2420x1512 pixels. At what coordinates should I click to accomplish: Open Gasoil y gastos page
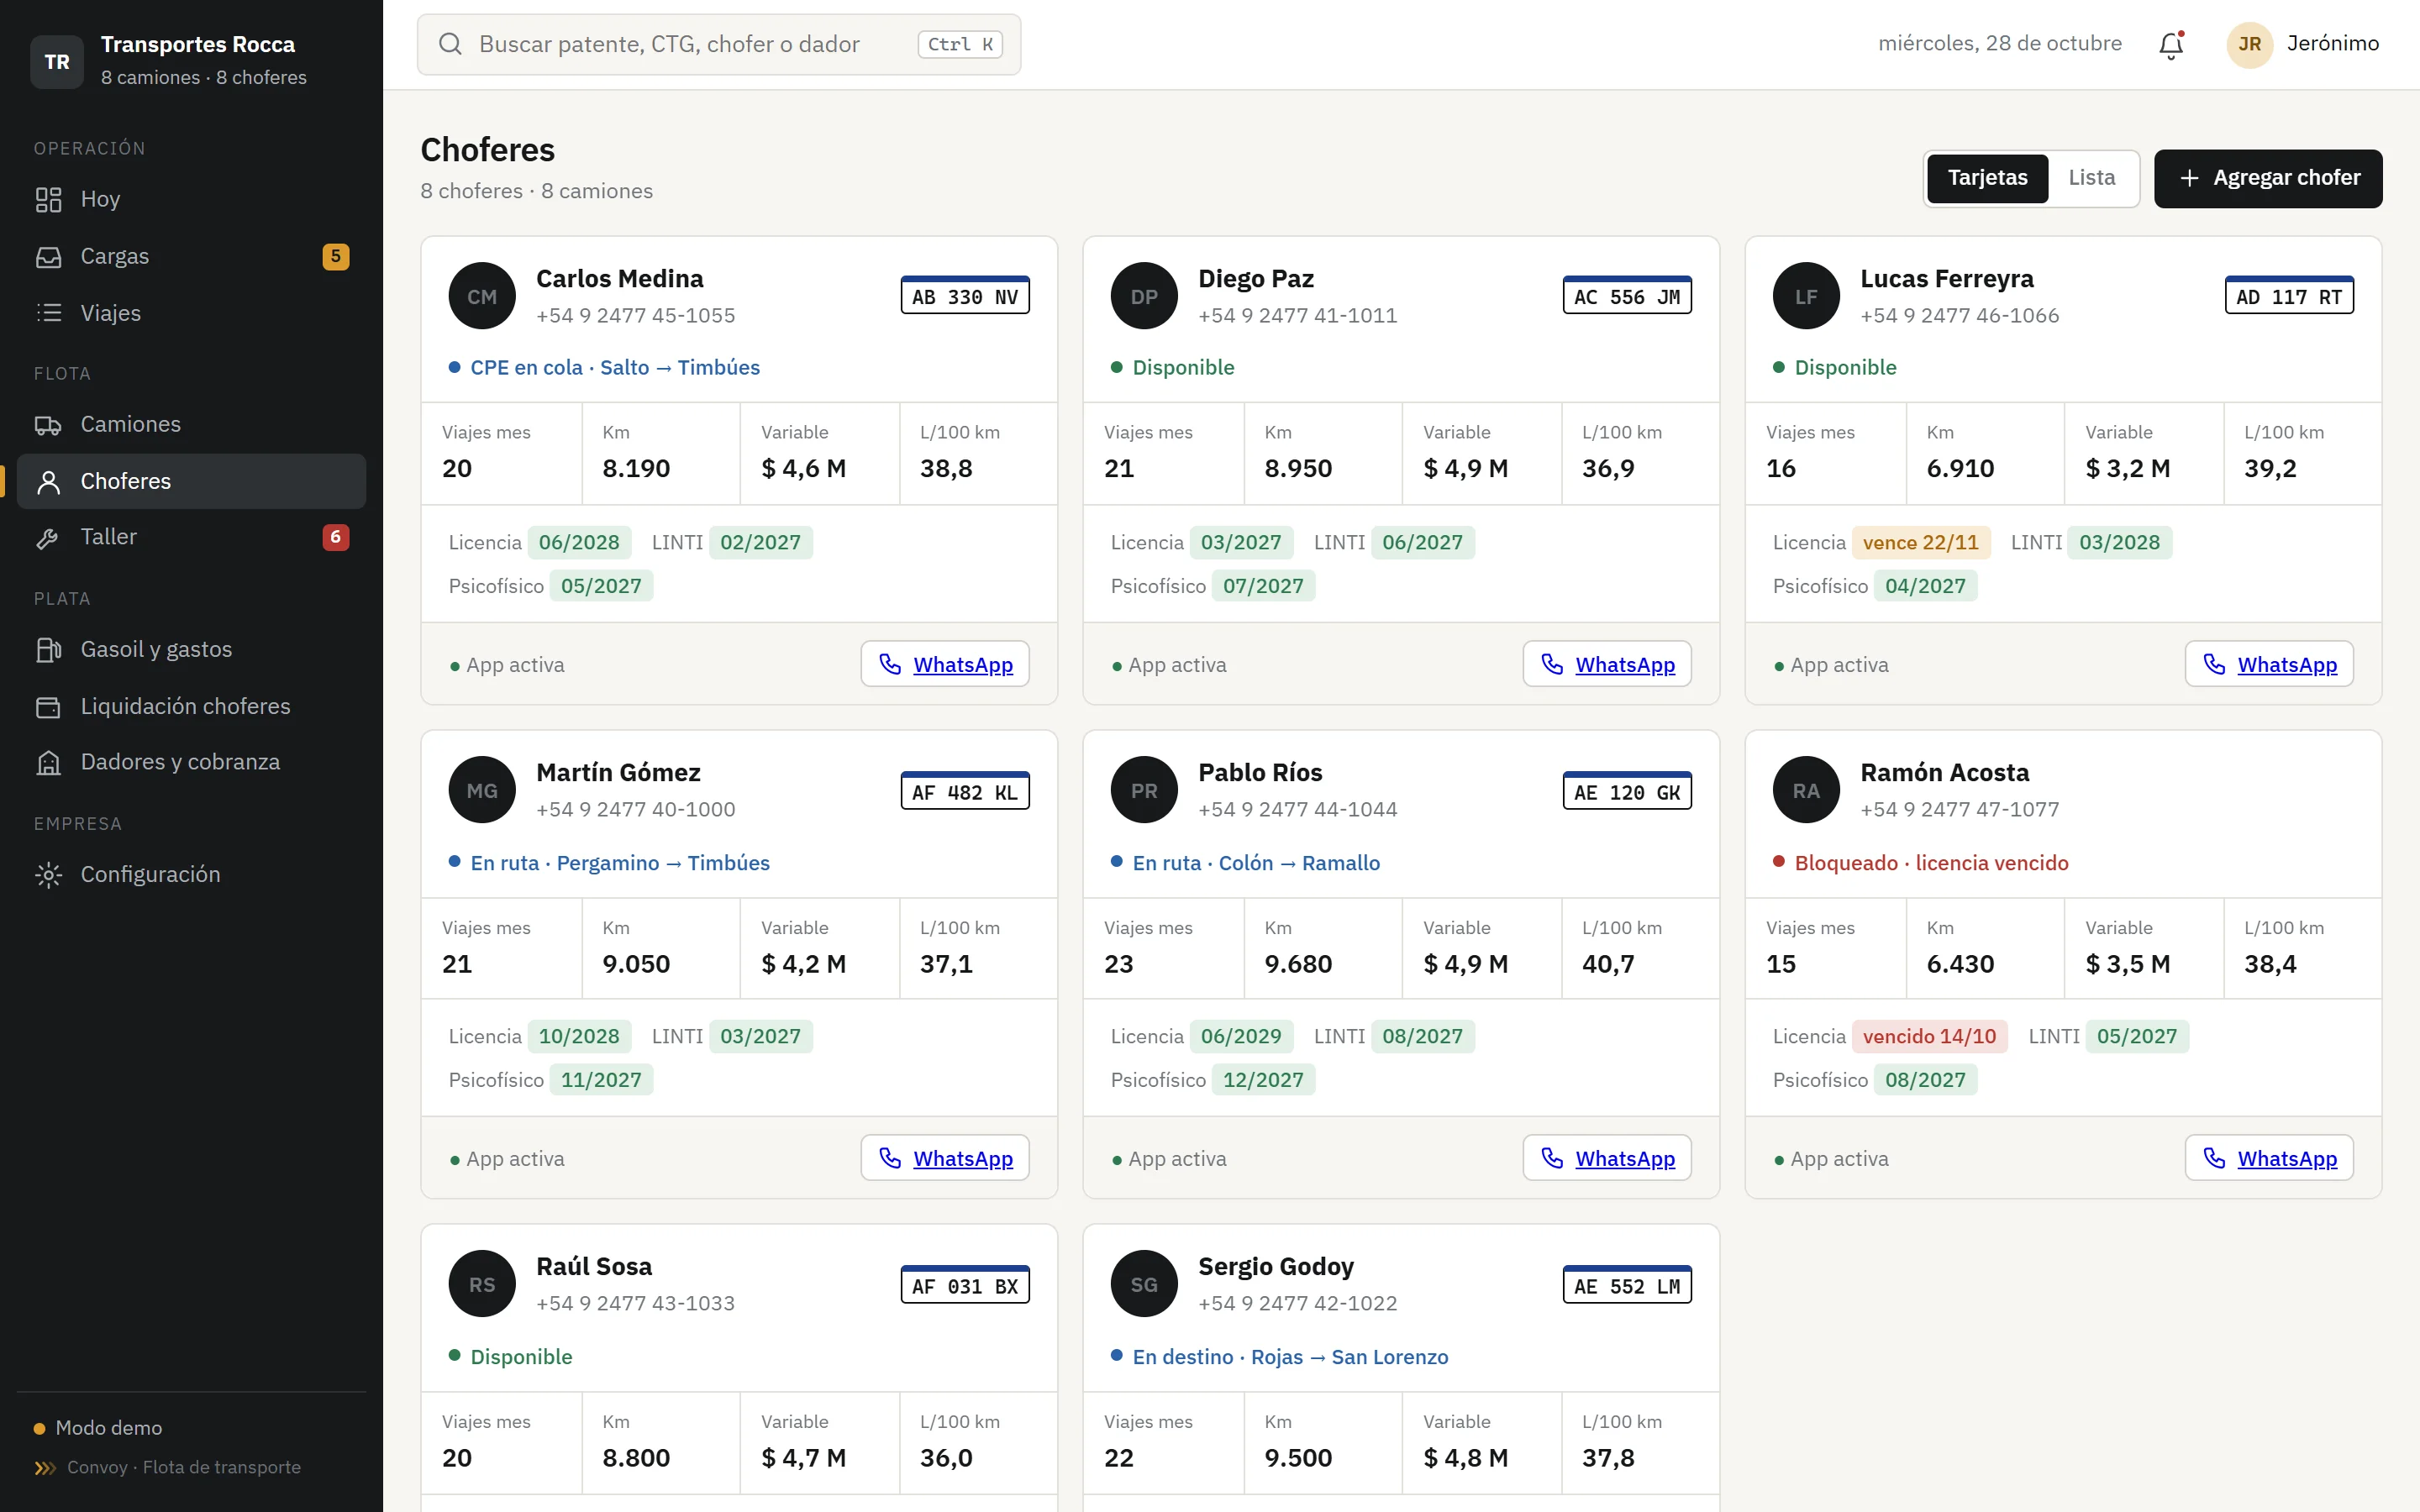(191, 649)
